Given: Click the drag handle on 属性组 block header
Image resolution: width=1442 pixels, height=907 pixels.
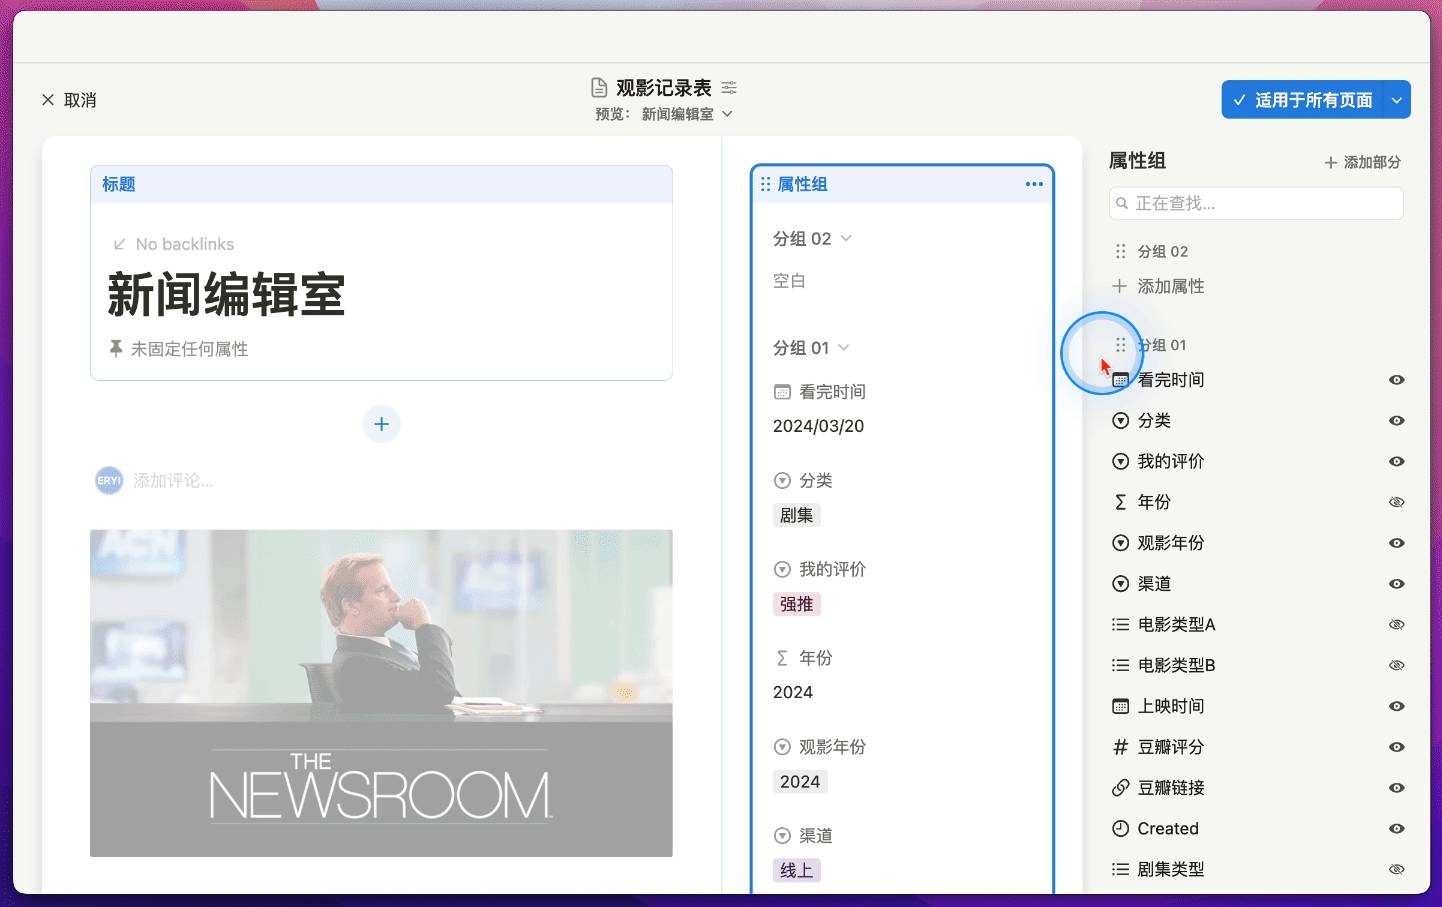Looking at the screenshot, I should tap(765, 184).
